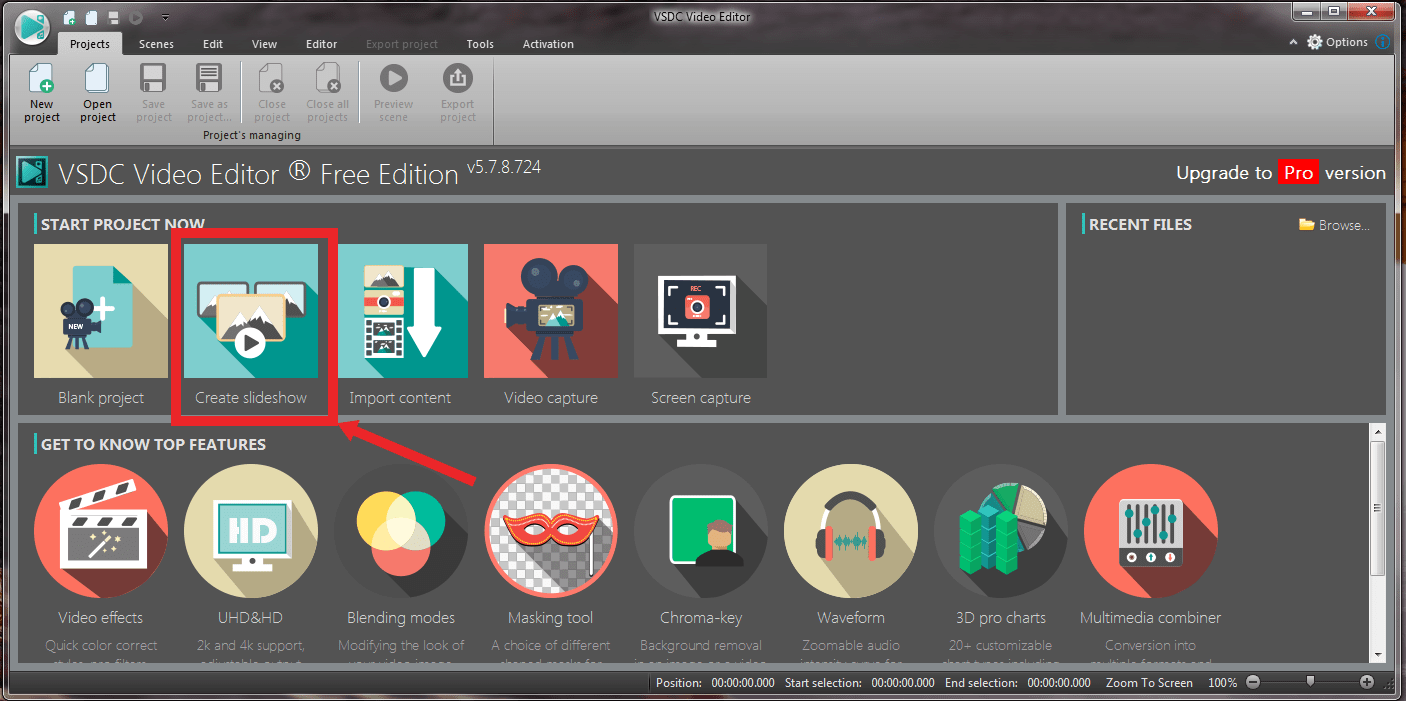Switch to the Scenes tab

click(x=156, y=44)
